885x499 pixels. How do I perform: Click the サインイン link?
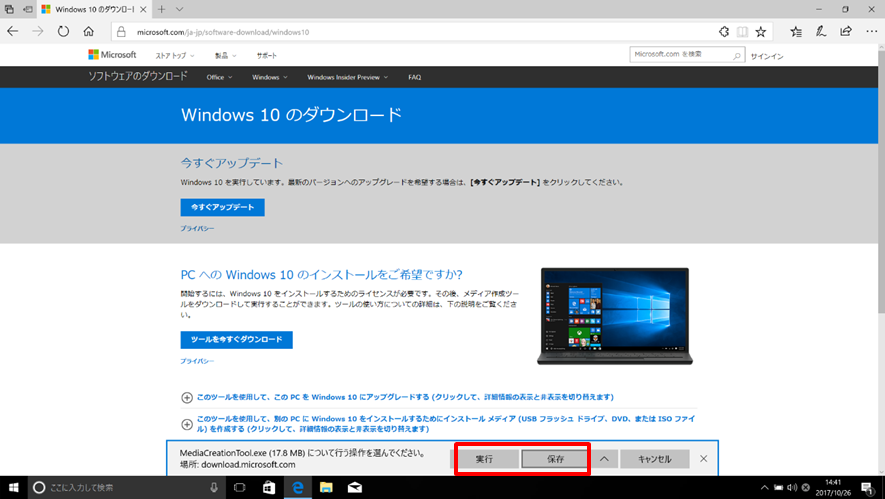pyautogui.click(x=767, y=56)
